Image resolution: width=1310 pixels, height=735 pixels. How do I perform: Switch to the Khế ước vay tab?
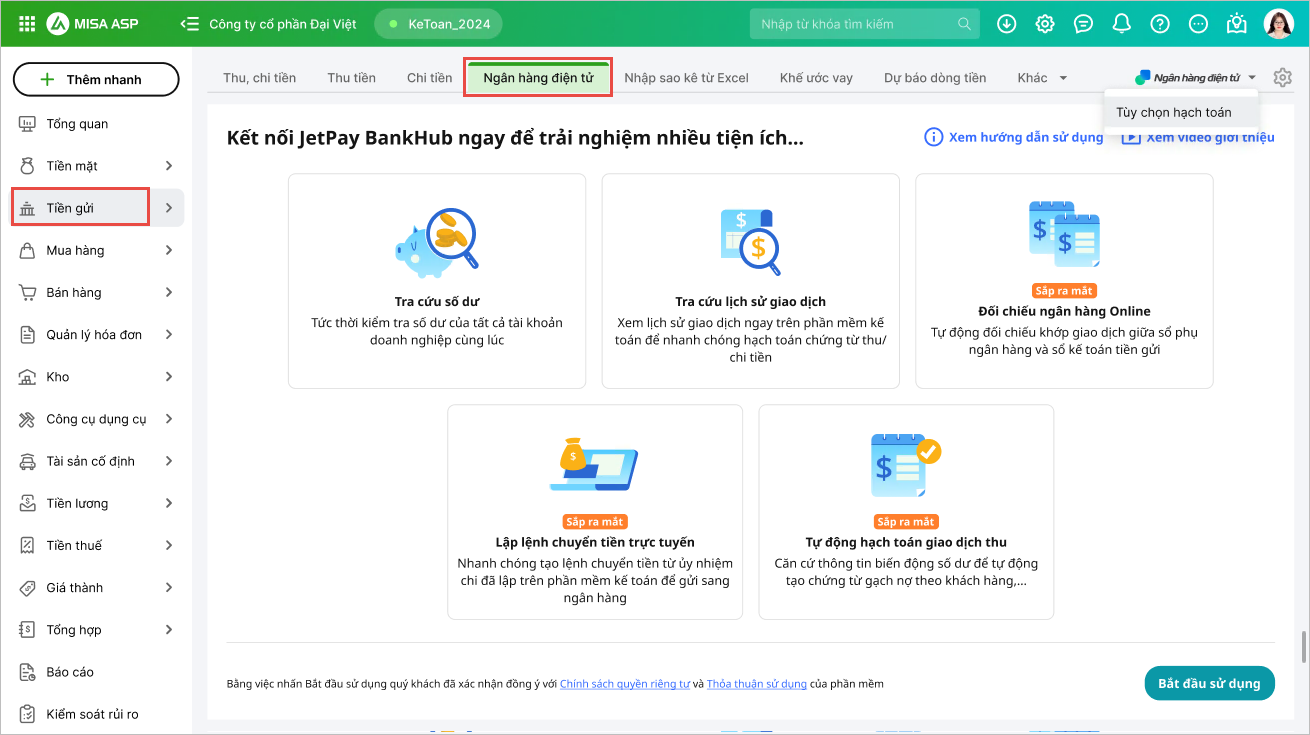click(816, 77)
